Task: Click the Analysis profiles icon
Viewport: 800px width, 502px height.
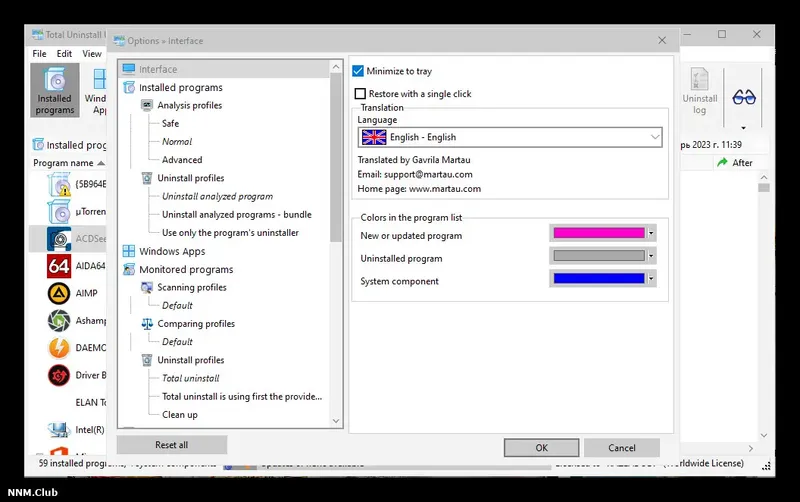Action: [x=147, y=105]
